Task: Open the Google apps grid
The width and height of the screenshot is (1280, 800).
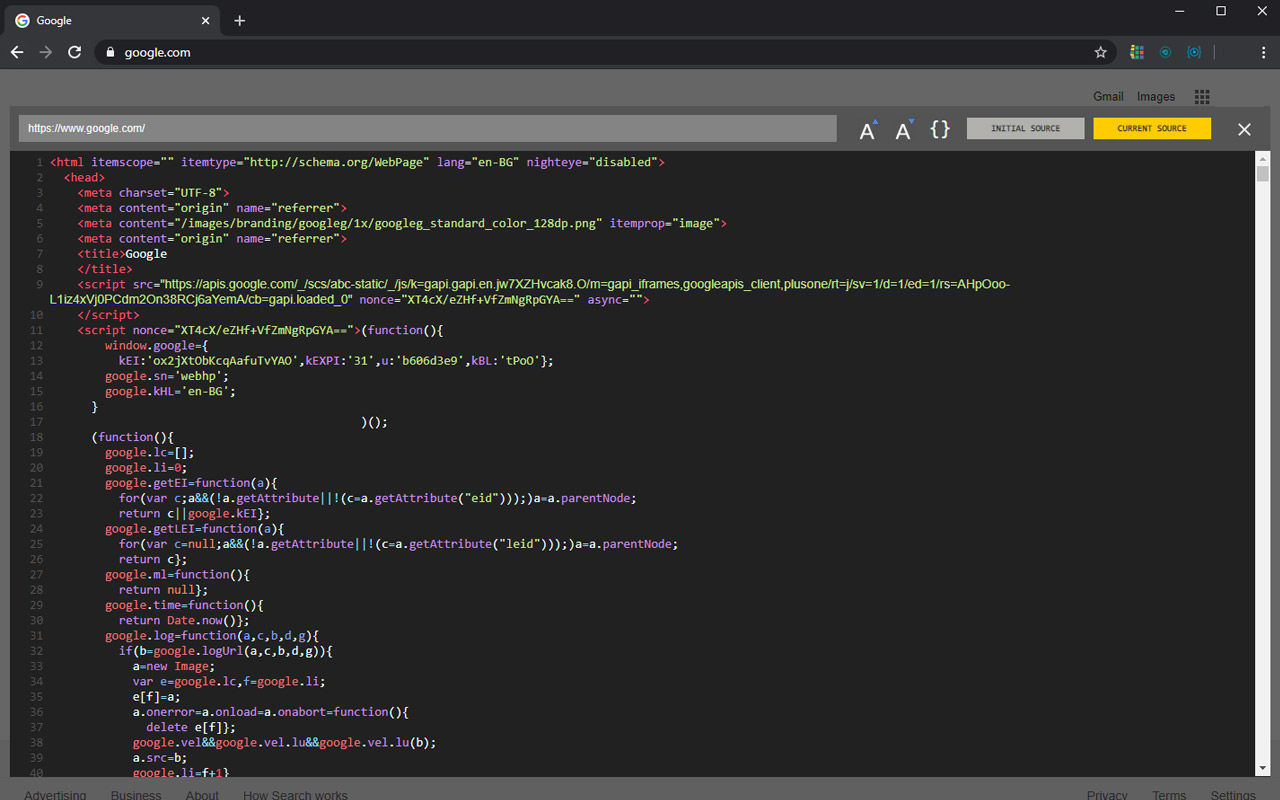Action: pos(1202,96)
